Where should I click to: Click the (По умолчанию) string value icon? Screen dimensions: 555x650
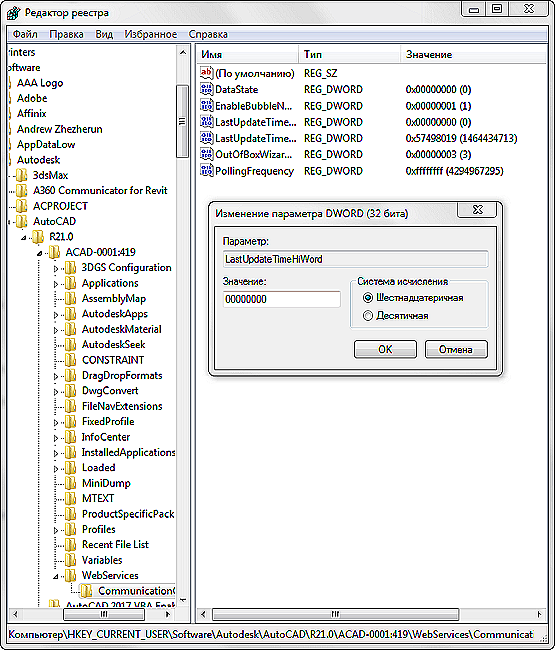(x=206, y=73)
